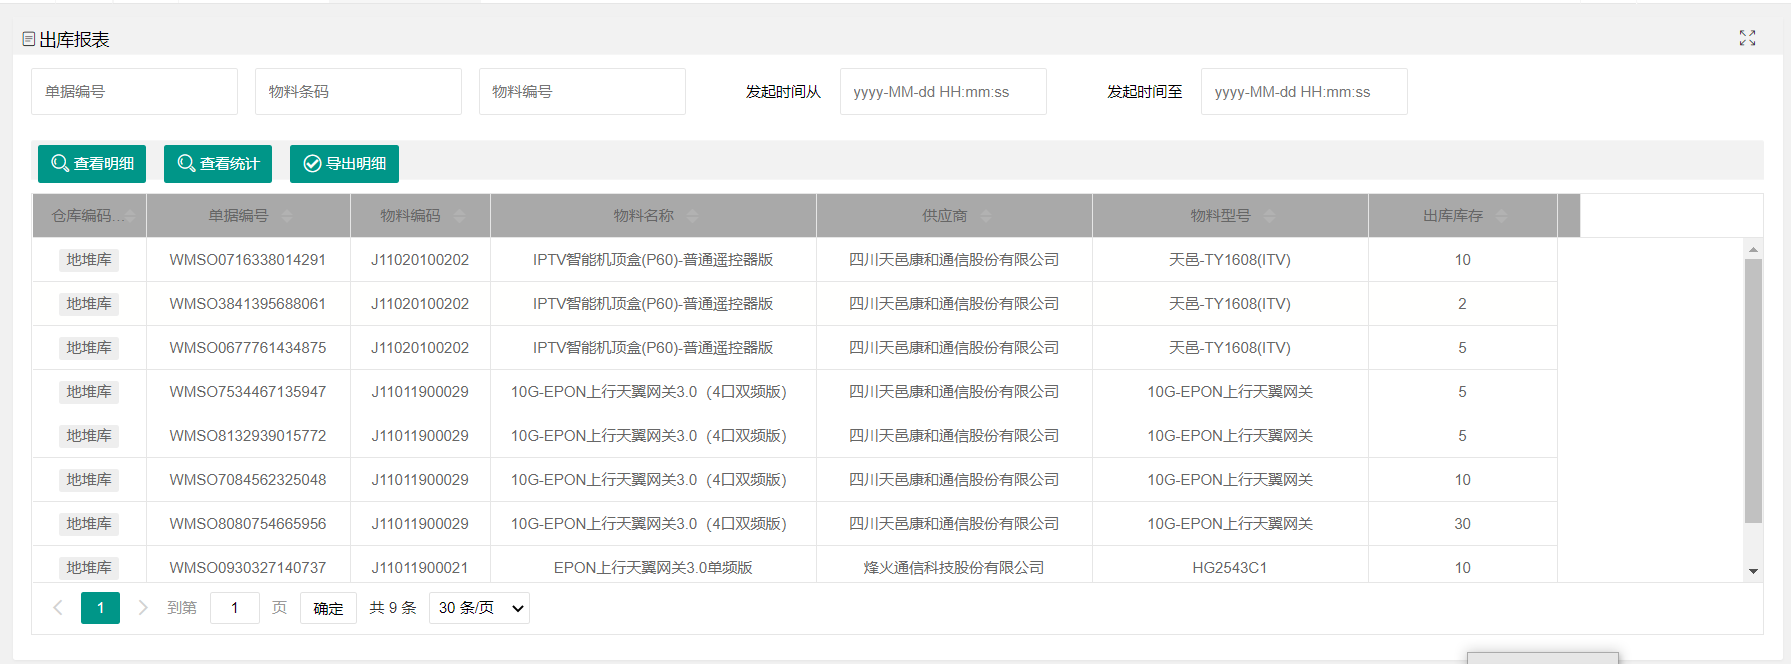
Task: Select order WMSO3841395688061
Action: pos(248,304)
